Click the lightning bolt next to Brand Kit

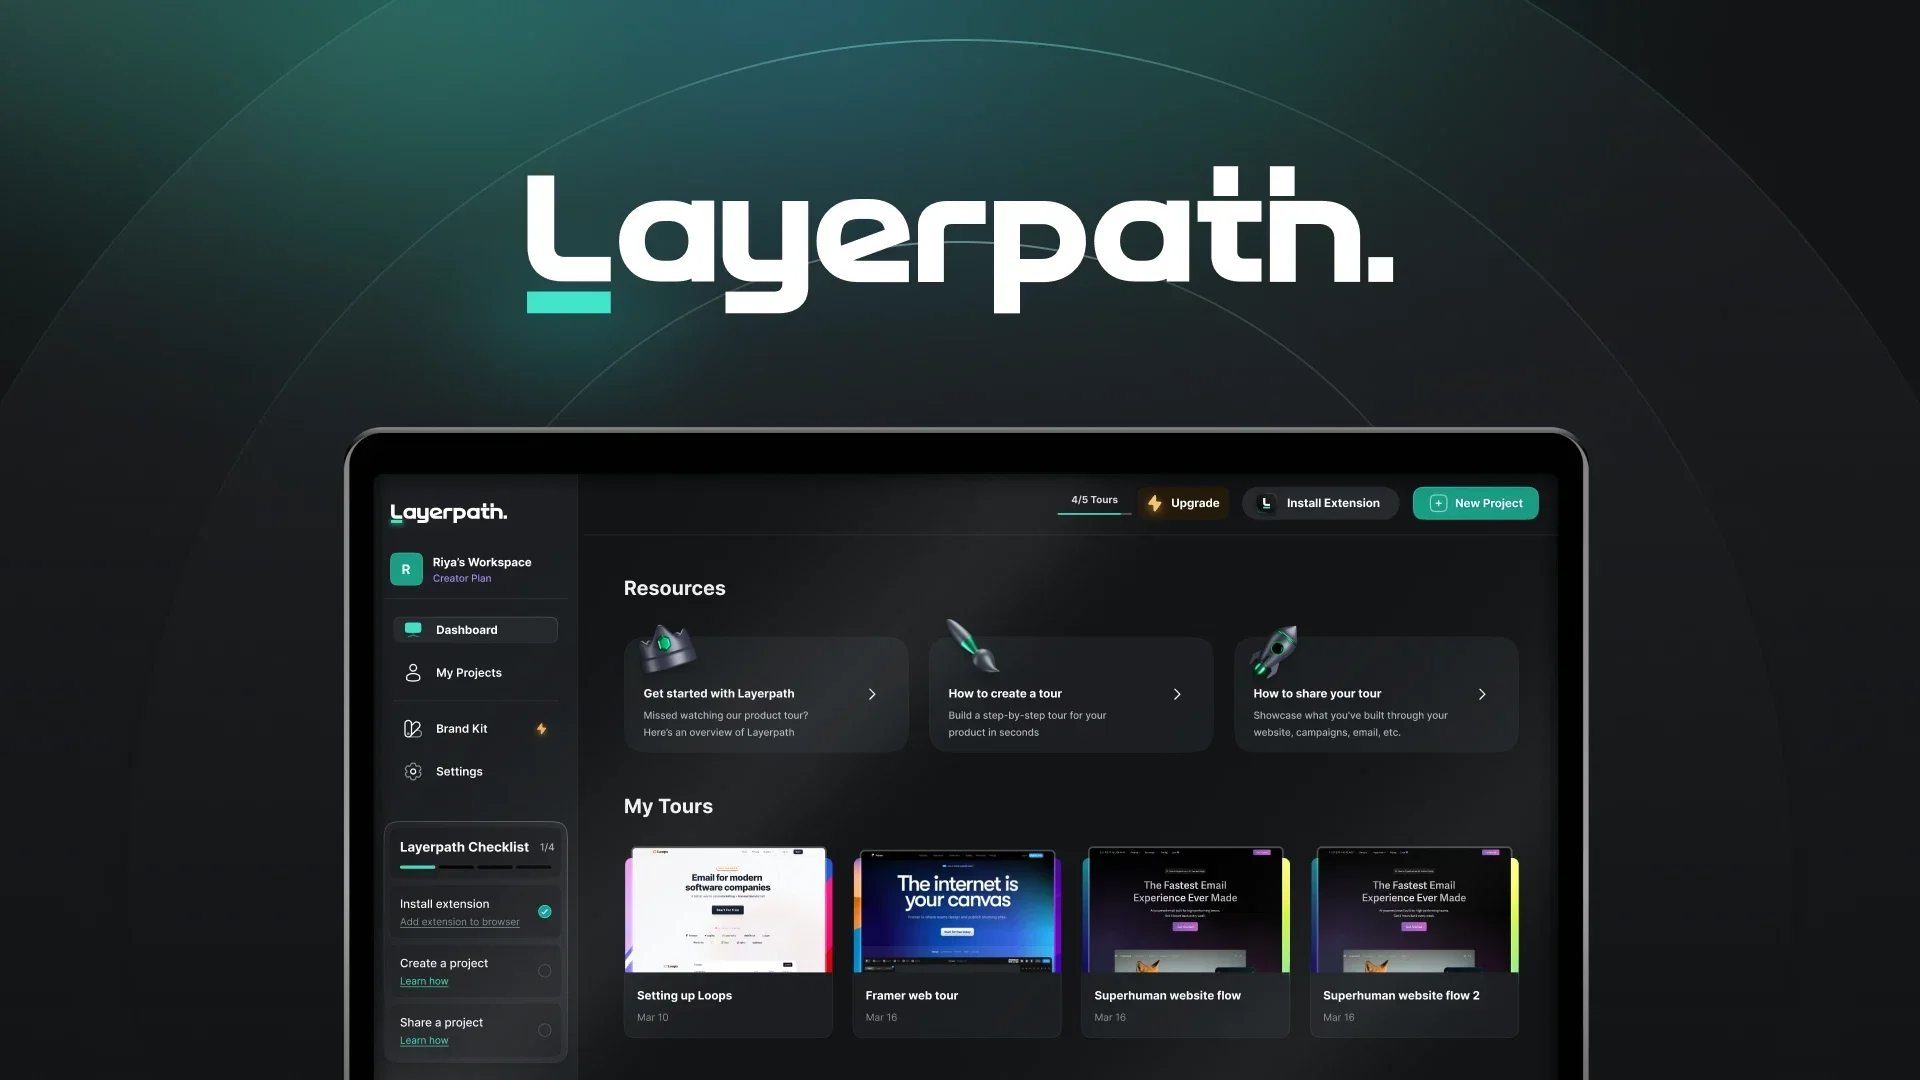(x=542, y=729)
